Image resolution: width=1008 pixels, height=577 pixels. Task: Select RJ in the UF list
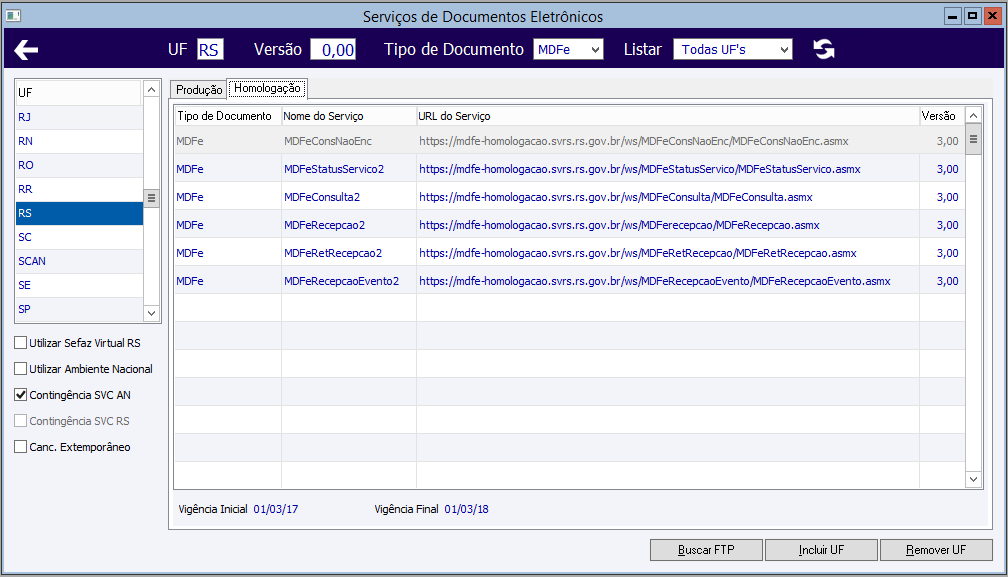click(78, 117)
